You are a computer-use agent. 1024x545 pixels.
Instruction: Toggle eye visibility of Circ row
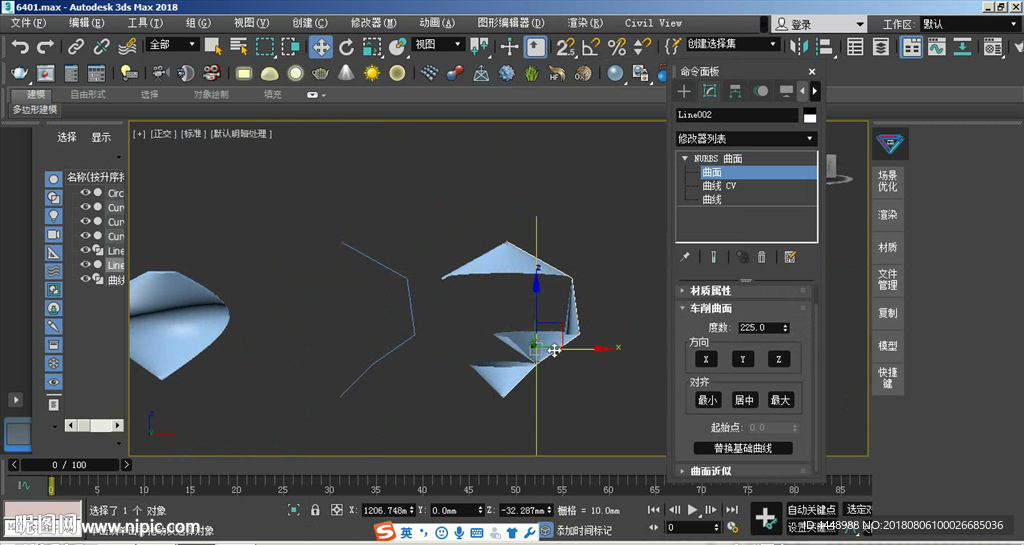tap(86, 193)
